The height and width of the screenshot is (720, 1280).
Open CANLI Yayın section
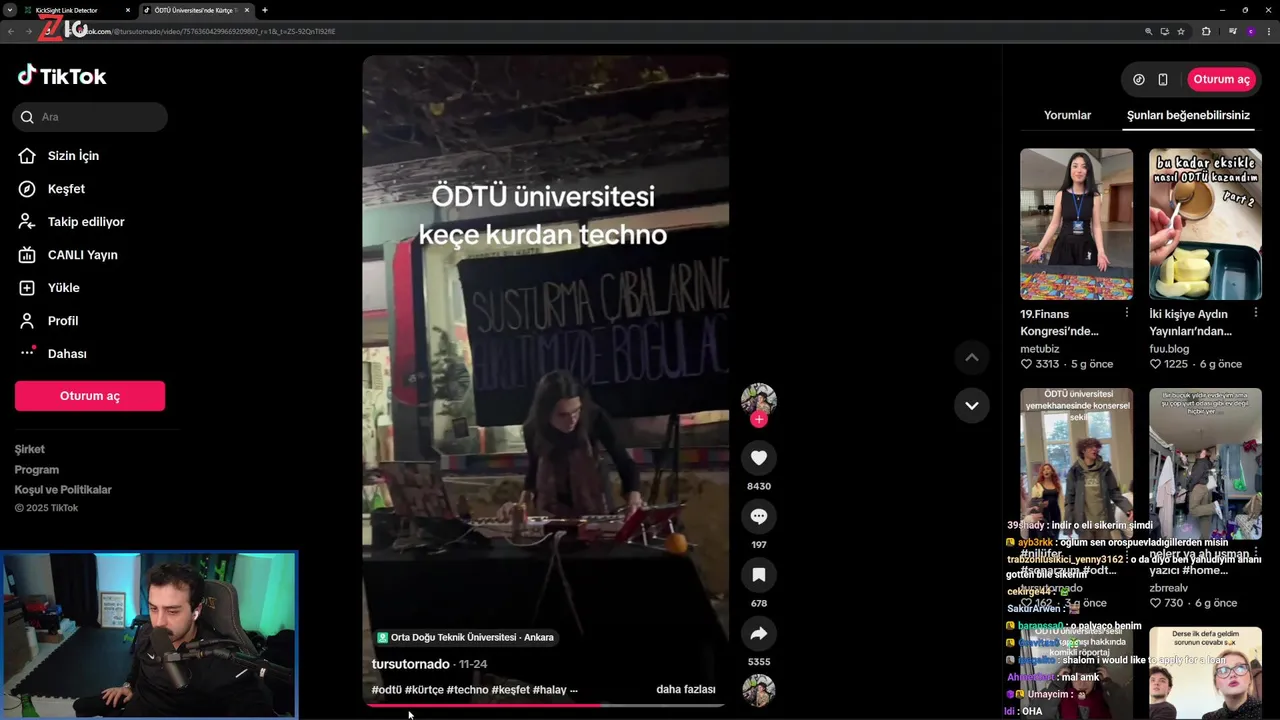click(x=82, y=255)
